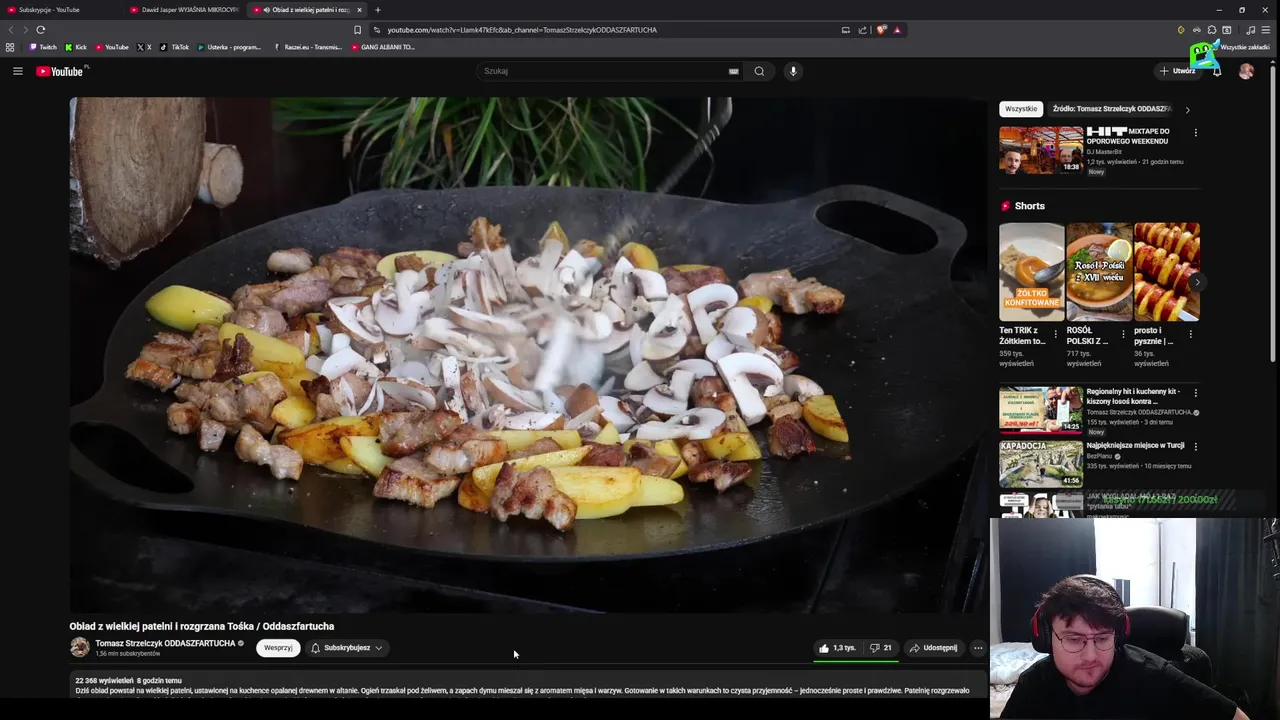Screen dimensions: 1280x720
Task: Close the Obiad z wielkiej patelni tab
Action: click(359, 10)
